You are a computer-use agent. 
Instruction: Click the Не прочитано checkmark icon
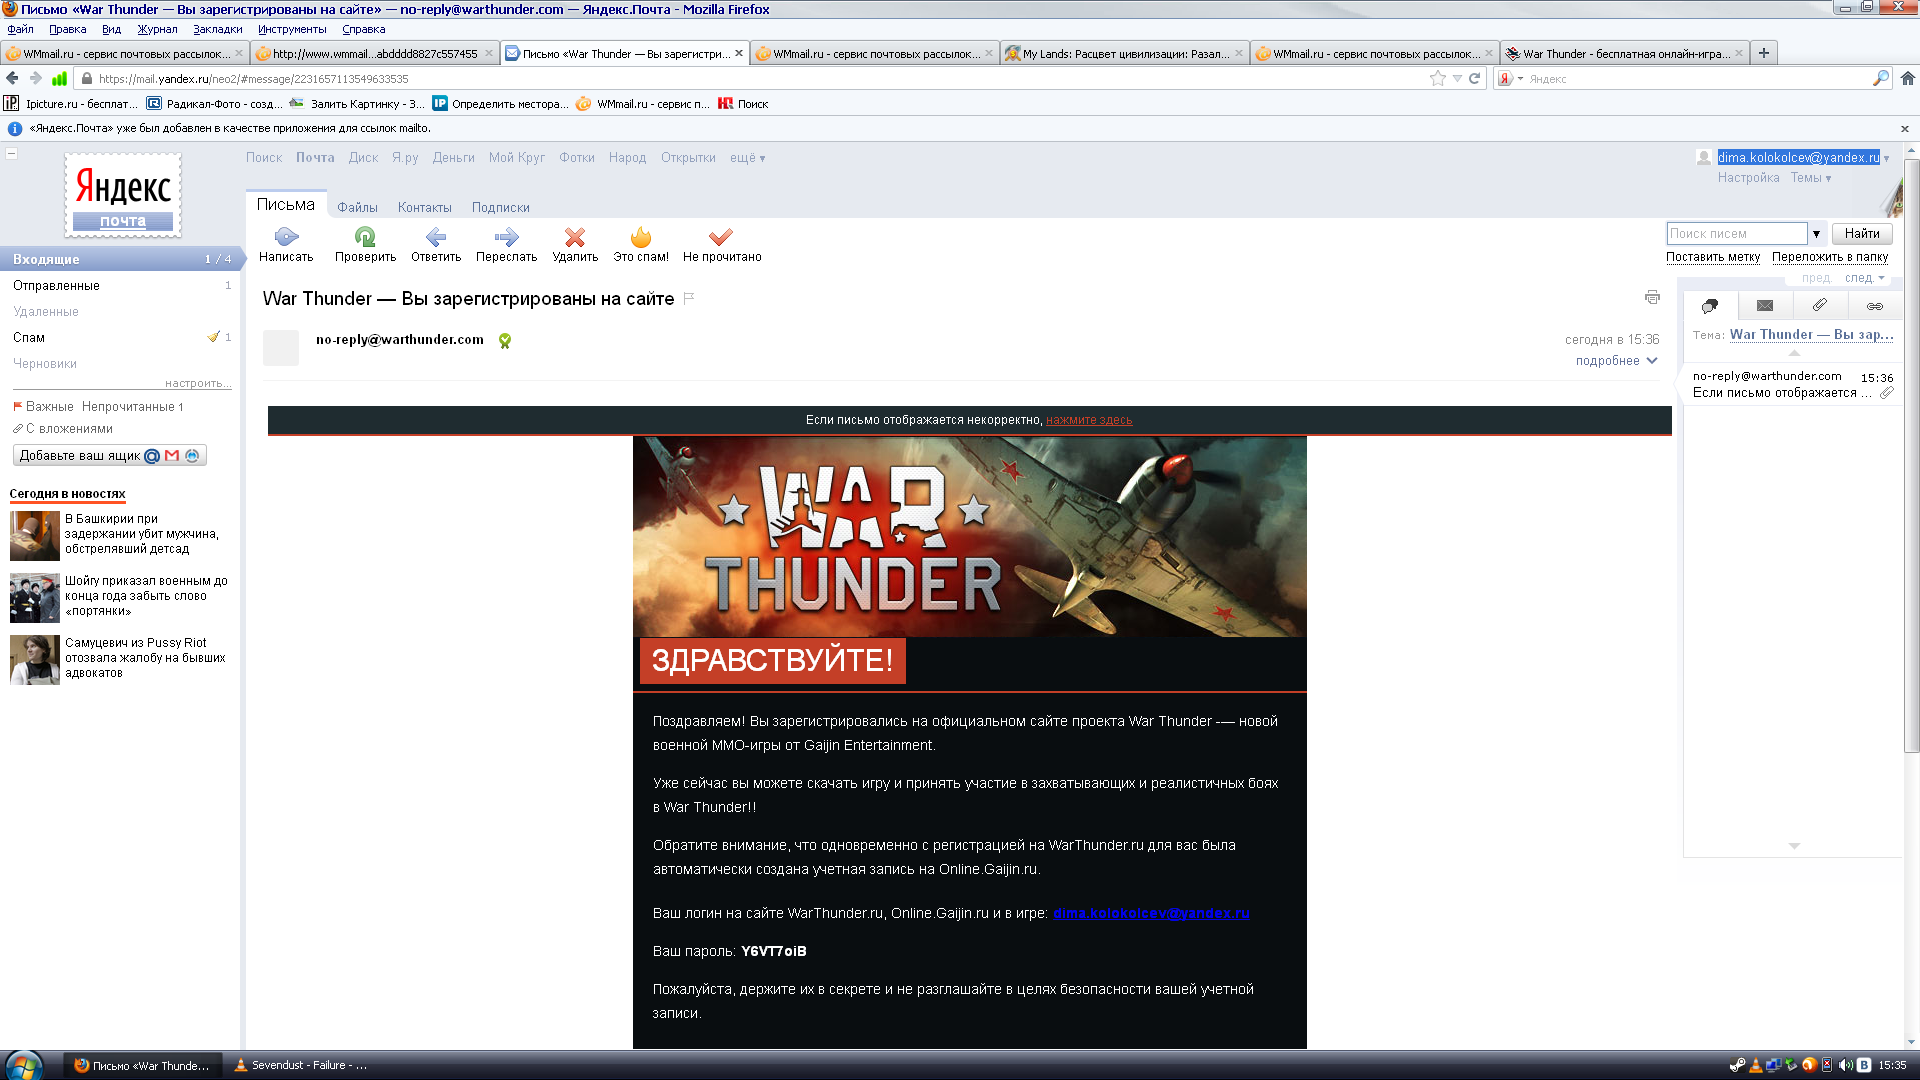[721, 237]
